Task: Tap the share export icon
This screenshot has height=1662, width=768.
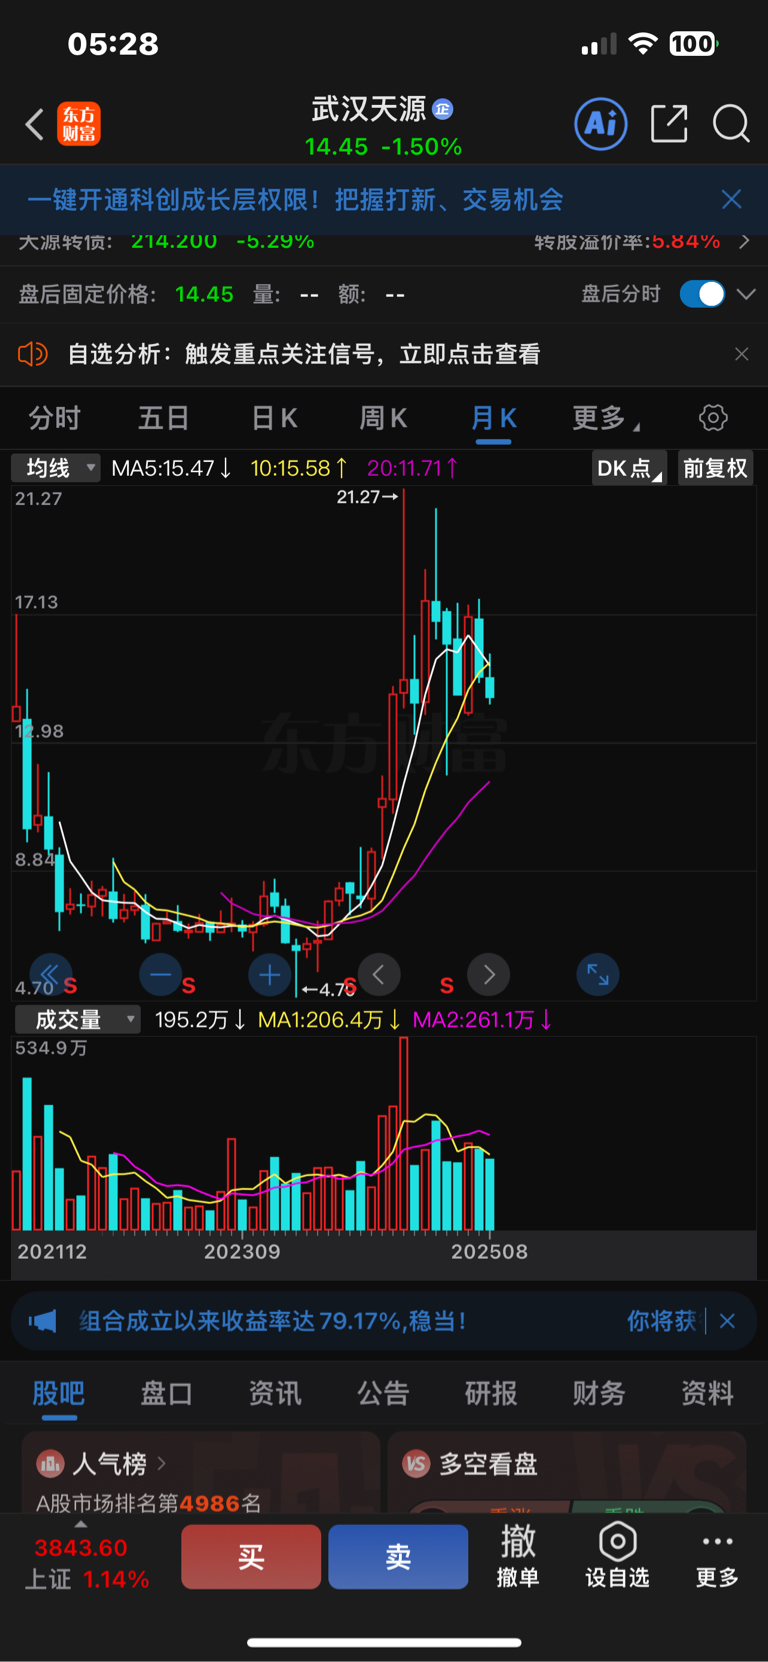Action: click(669, 124)
